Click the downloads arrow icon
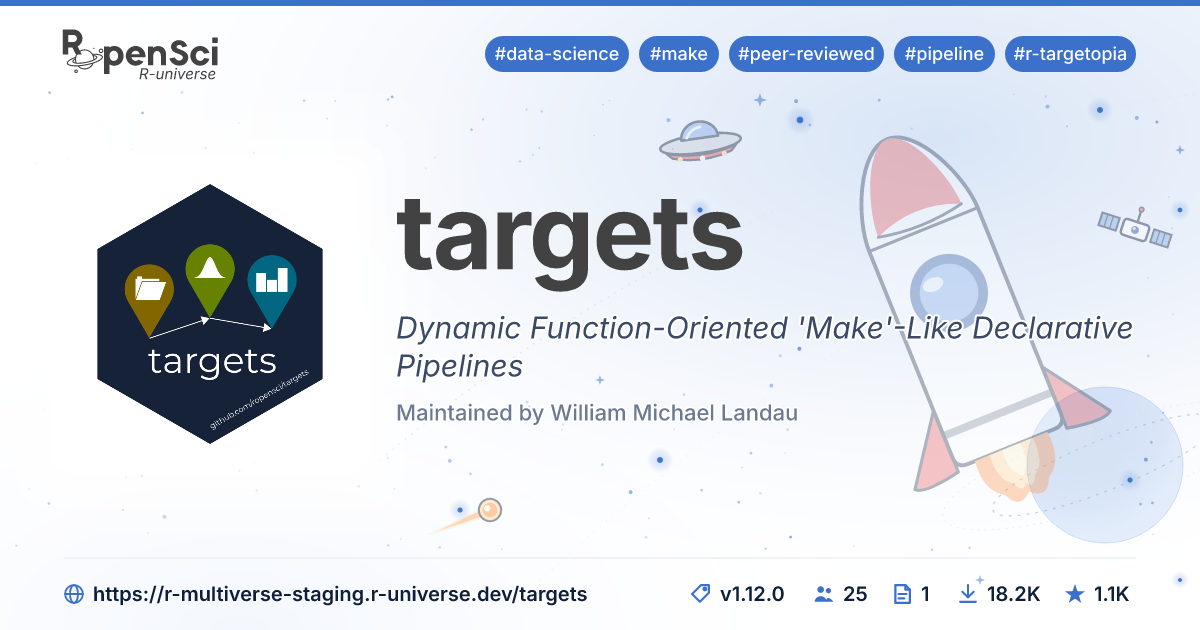 click(x=968, y=594)
